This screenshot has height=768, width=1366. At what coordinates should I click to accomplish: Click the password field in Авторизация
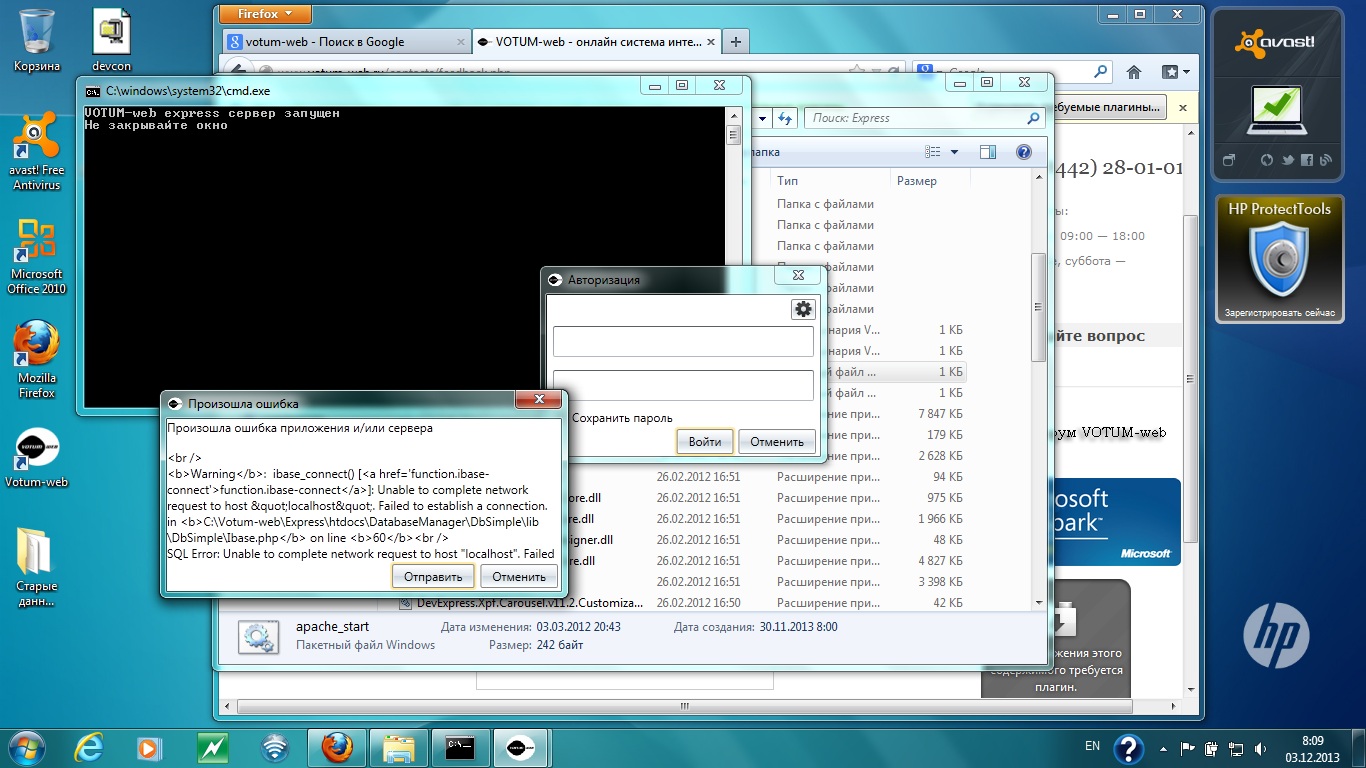(683, 386)
